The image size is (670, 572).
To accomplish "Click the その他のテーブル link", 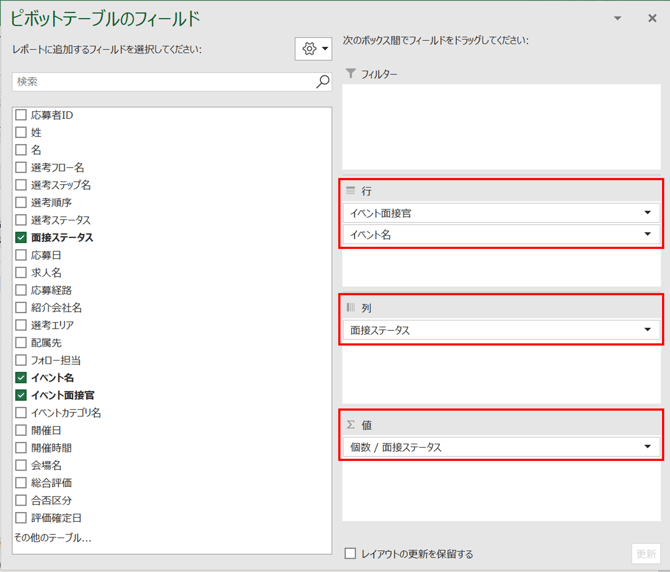I will [53, 537].
